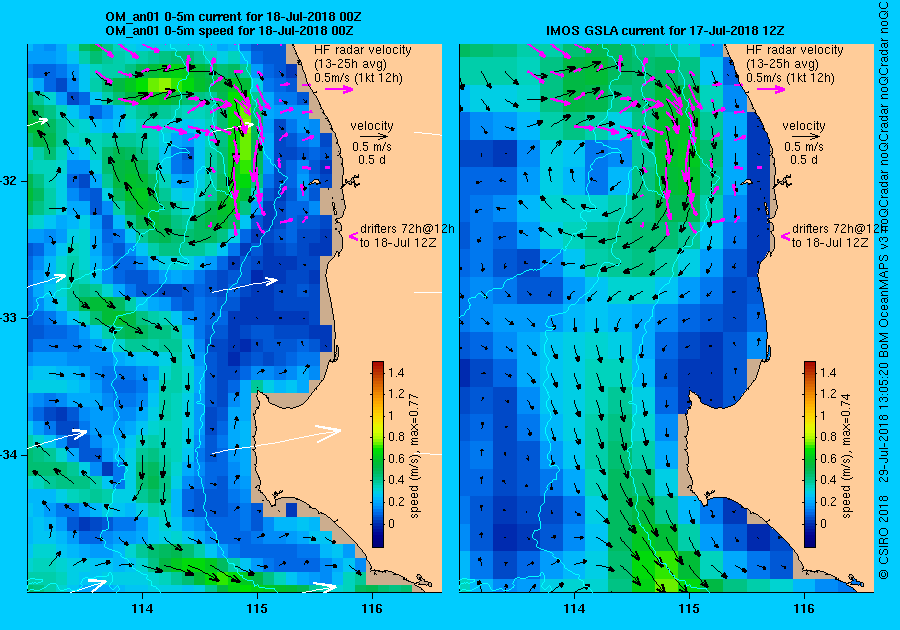The width and height of the screenshot is (900, 630).
Task: Click '116' longitude label under OM_an01 panel
Action: (x=372, y=609)
